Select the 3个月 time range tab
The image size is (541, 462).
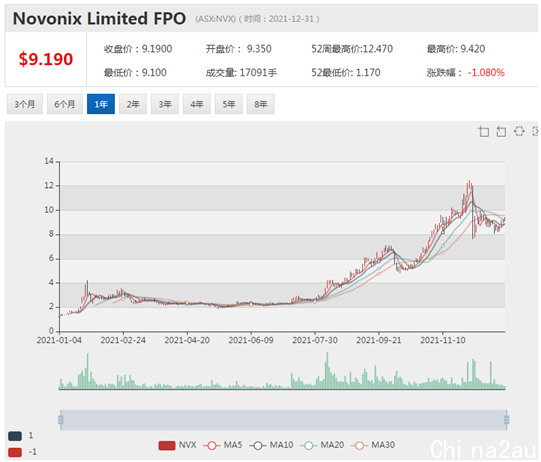point(25,104)
